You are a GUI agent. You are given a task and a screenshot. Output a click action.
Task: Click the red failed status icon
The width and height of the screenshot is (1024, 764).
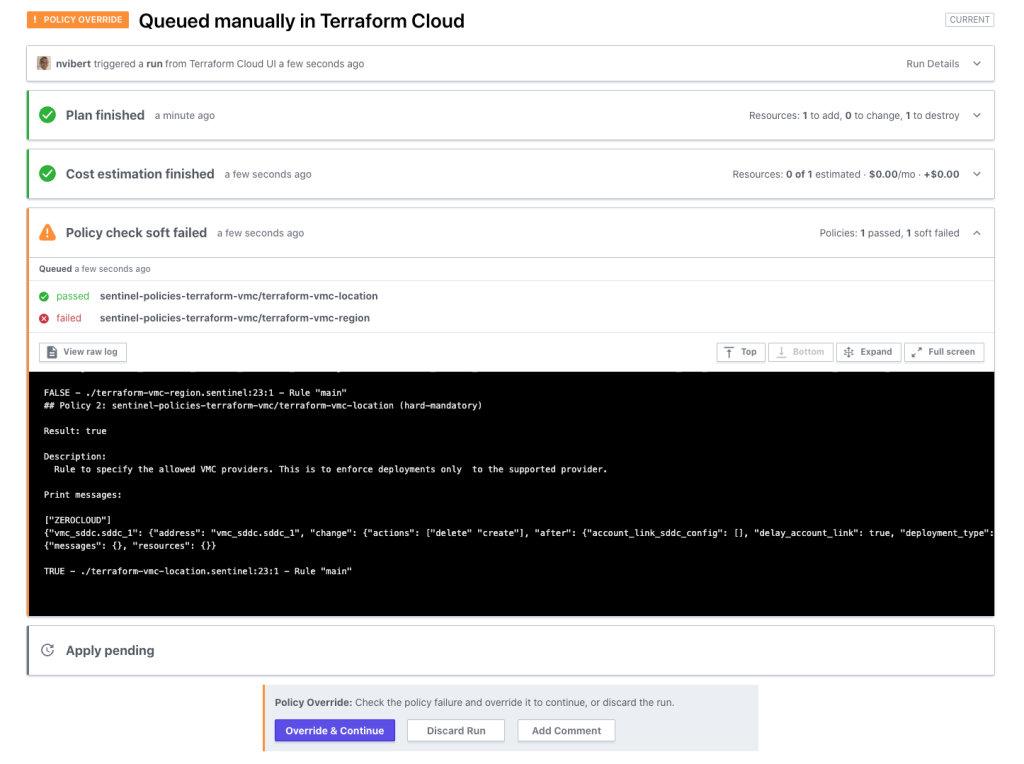(44, 318)
